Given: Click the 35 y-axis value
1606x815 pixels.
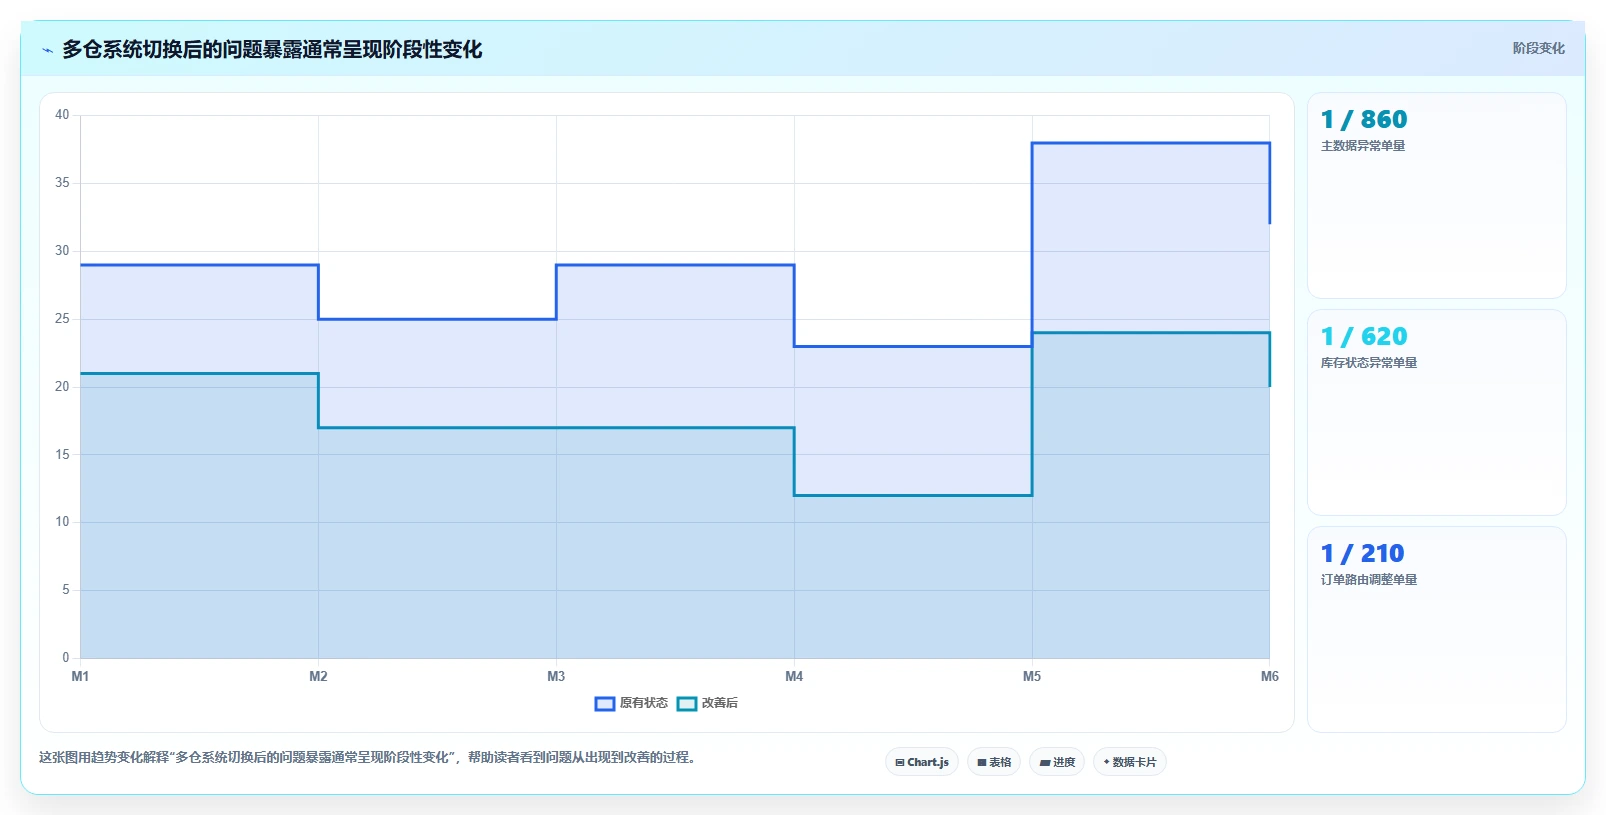Looking at the screenshot, I should [62, 183].
